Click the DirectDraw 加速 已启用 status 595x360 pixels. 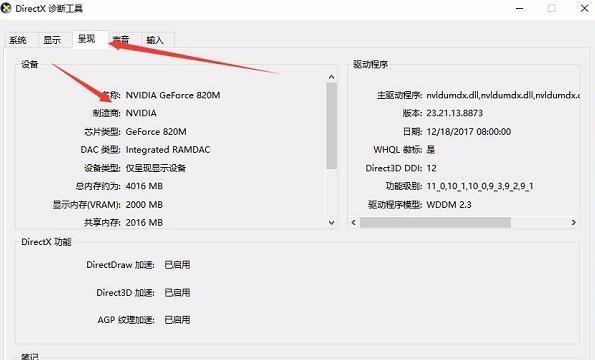coord(177,265)
